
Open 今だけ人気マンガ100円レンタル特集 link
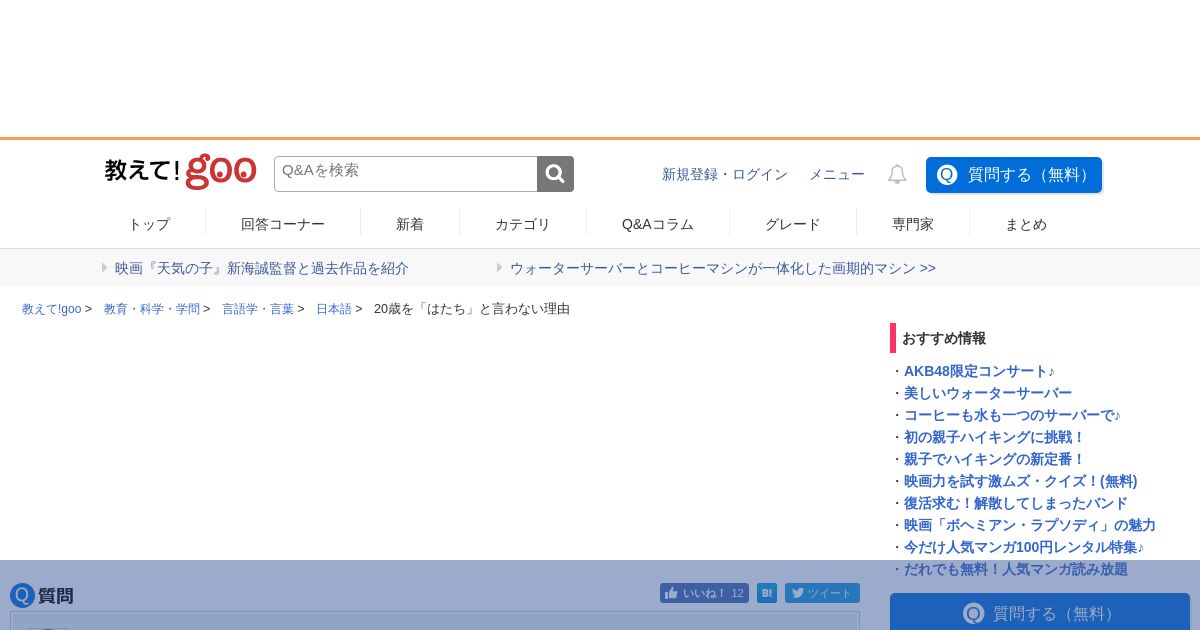[1024, 547]
